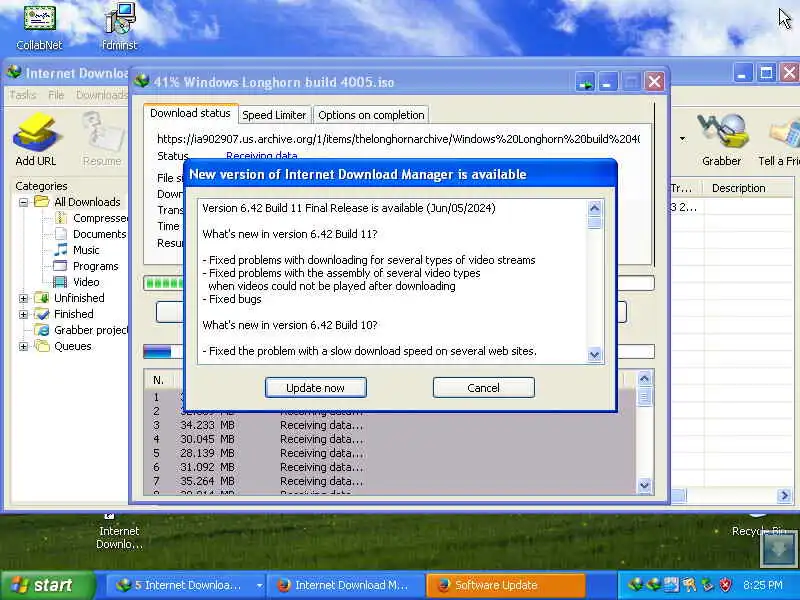Select the fdminst desktop icon
800x600 pixels.
click(x=119, y=27)
